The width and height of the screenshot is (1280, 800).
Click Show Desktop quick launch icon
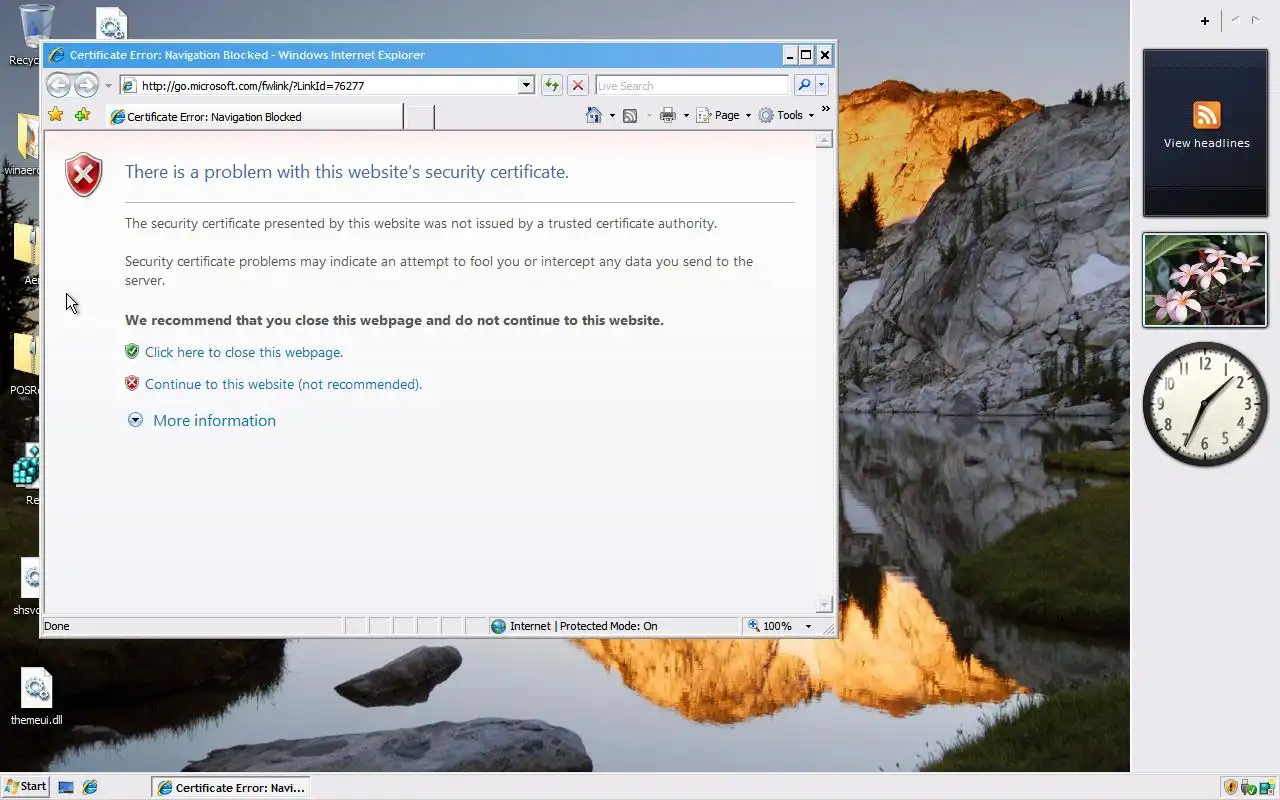pos(66,787)
